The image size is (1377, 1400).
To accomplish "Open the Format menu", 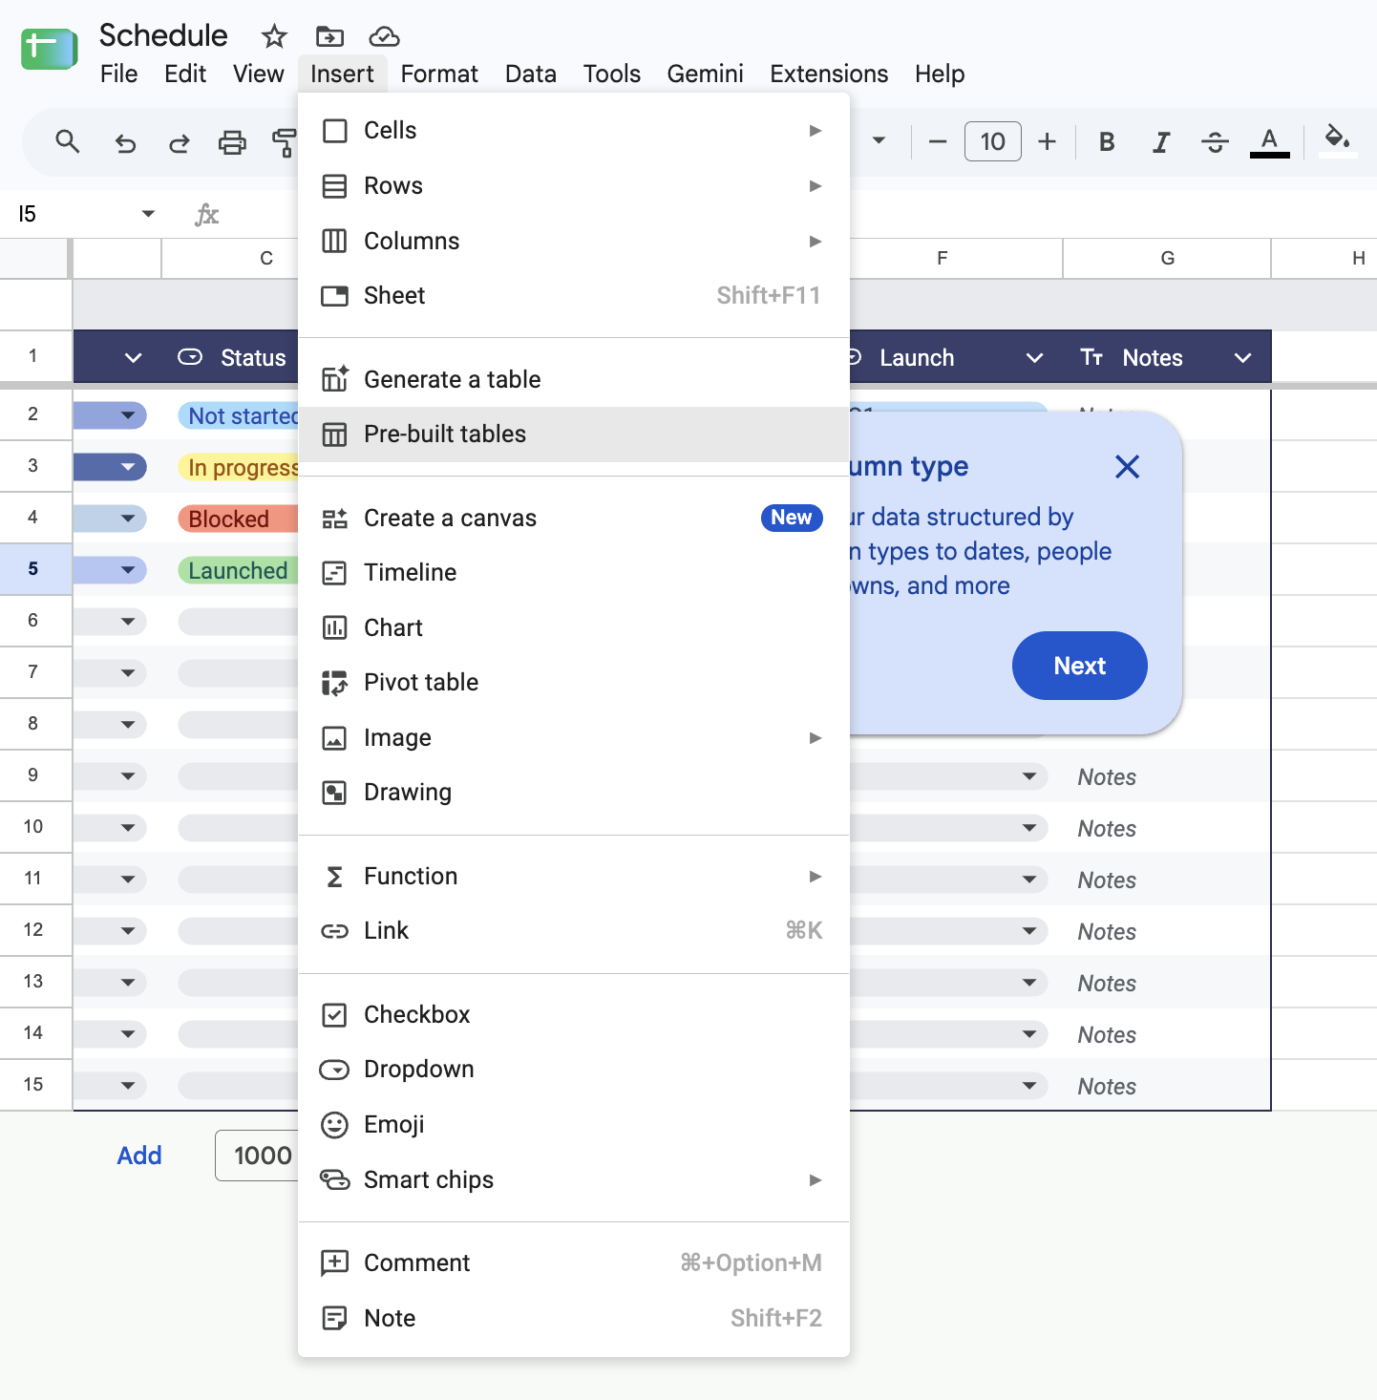I will click(x=439, y=74).
